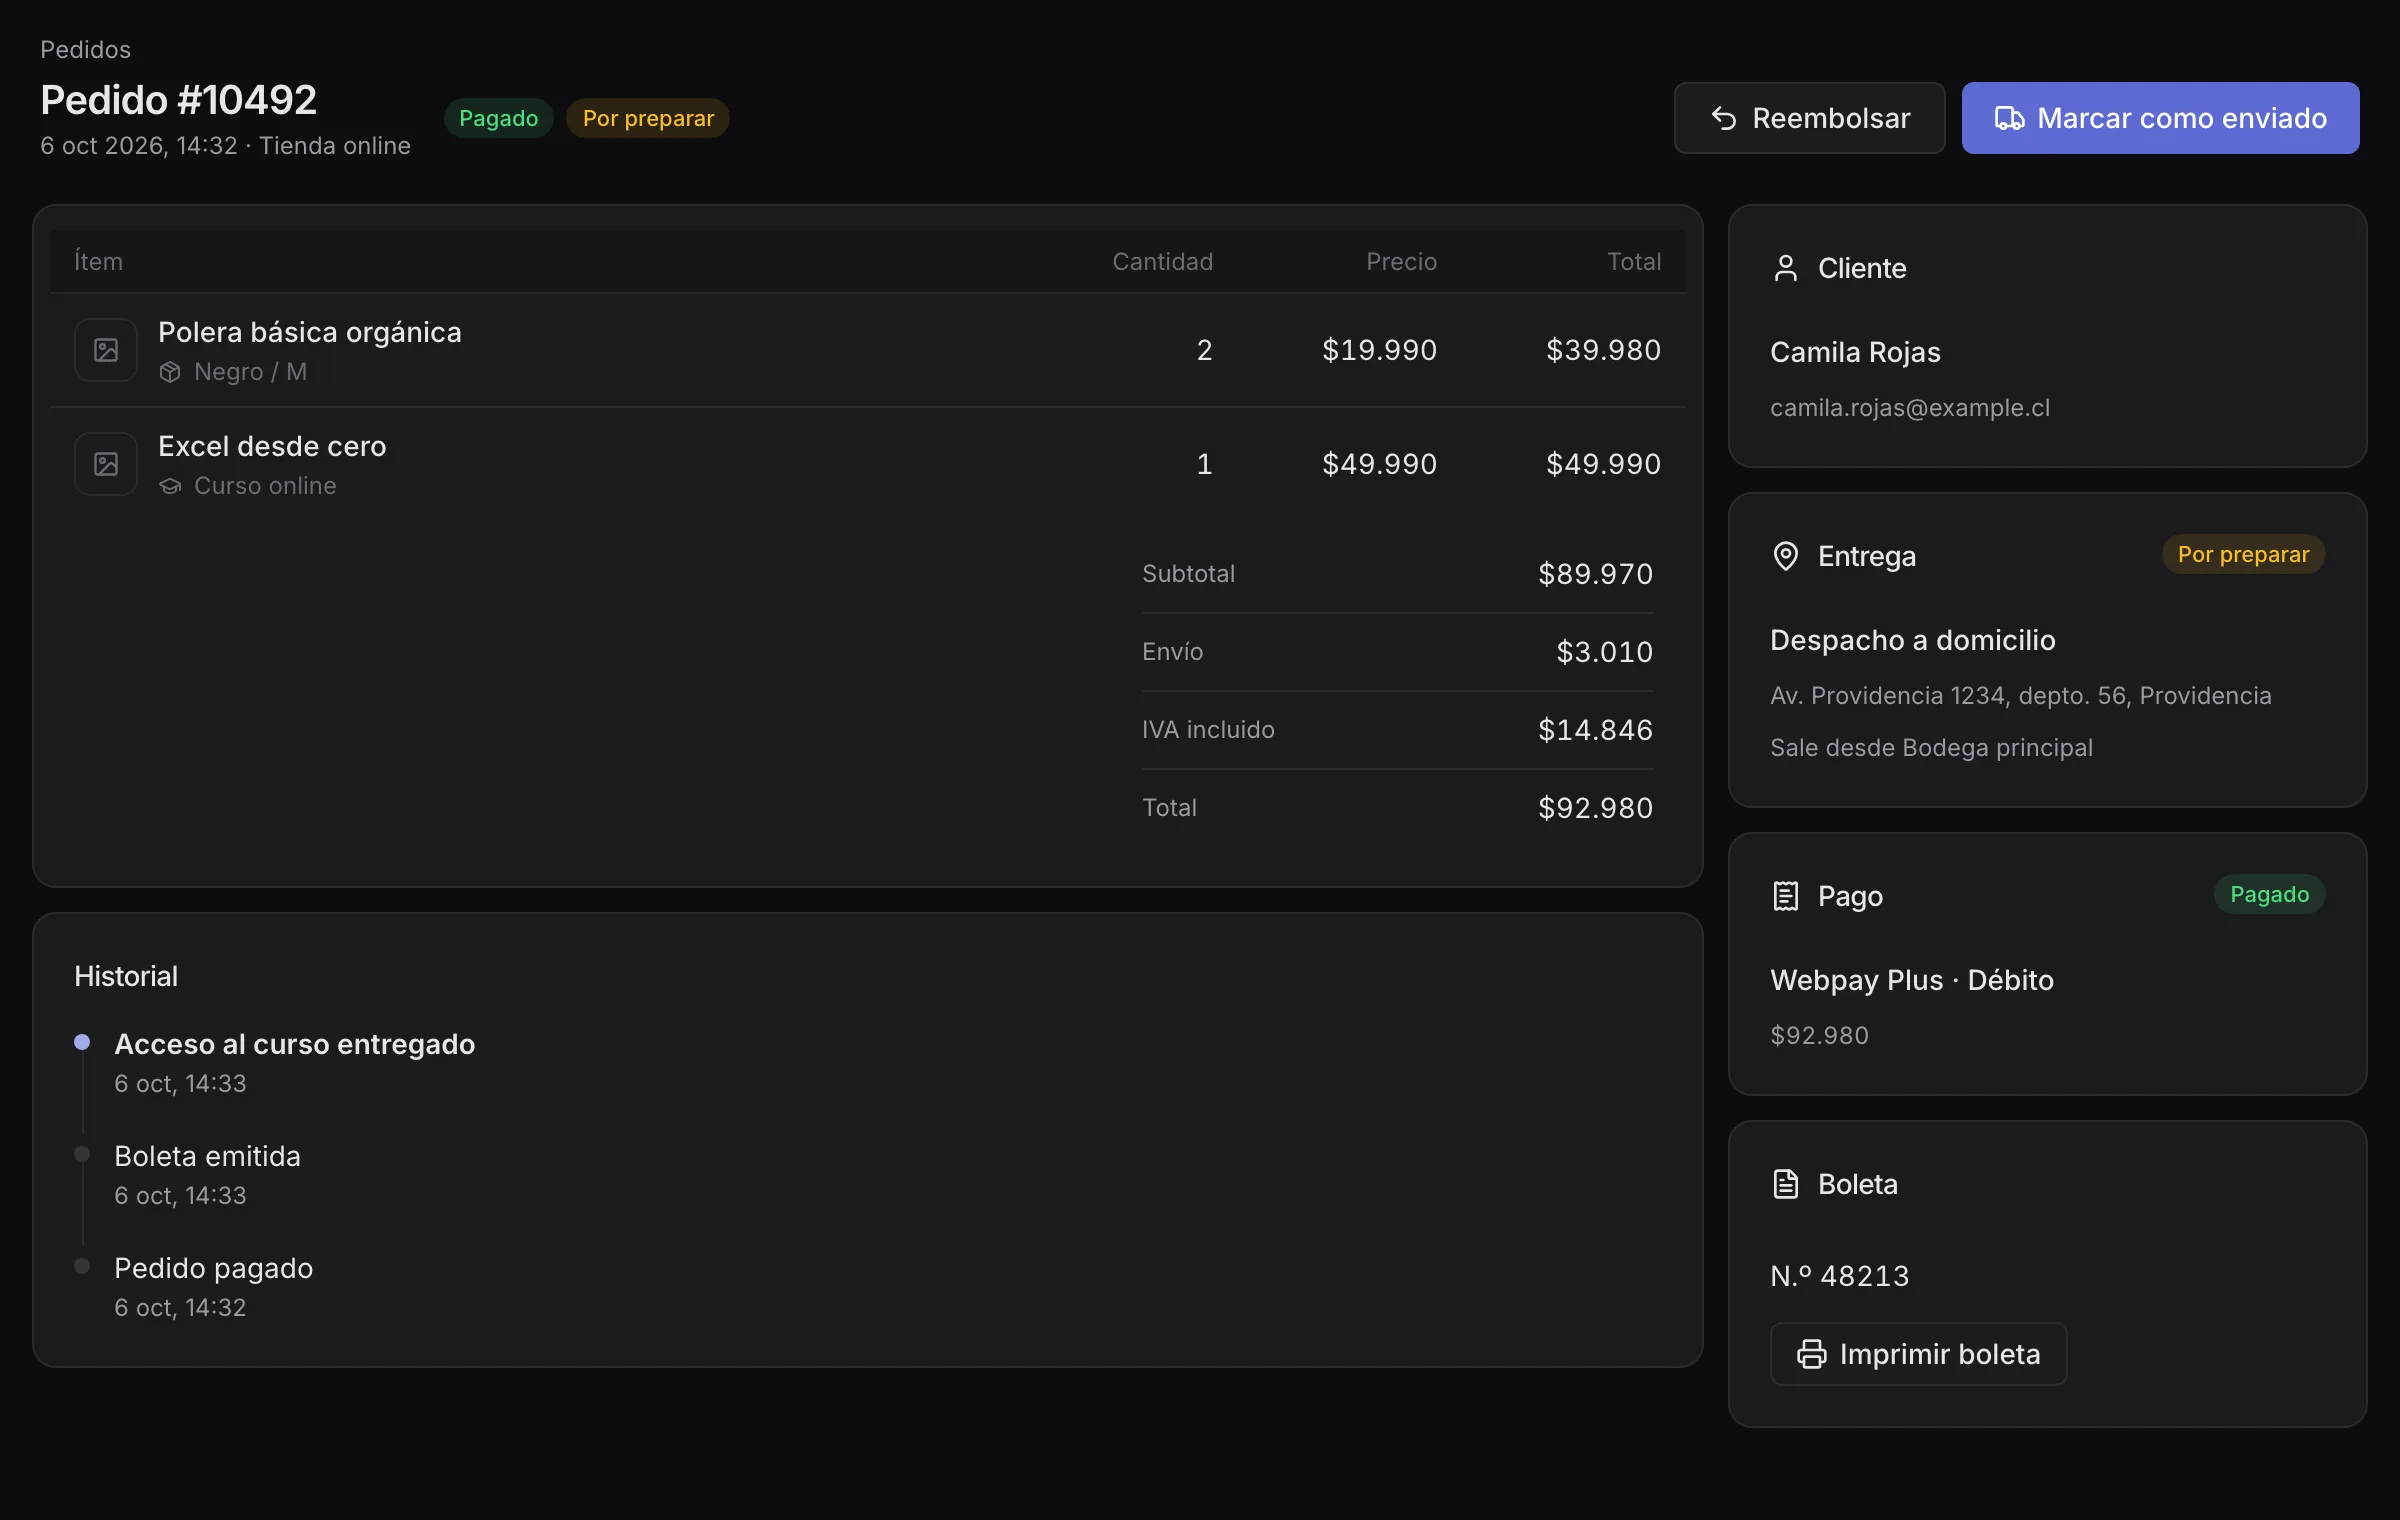Select the customer name Camila Rojas
Image resolution: width=2400 pixels, height=1520 pixels.
pyautogui.click(x=1855, y=352)
